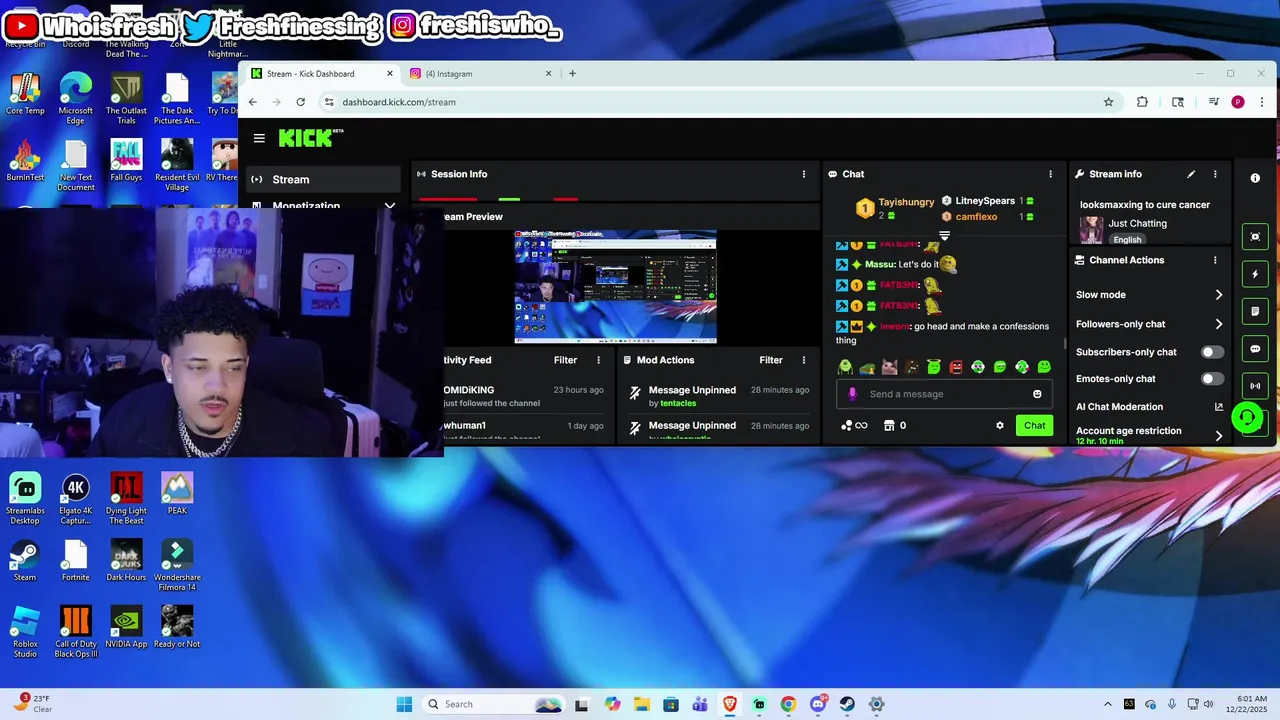Open Discord from the taskbar
This screenshot has width=1280, height=720.
(x=818, y=704)
